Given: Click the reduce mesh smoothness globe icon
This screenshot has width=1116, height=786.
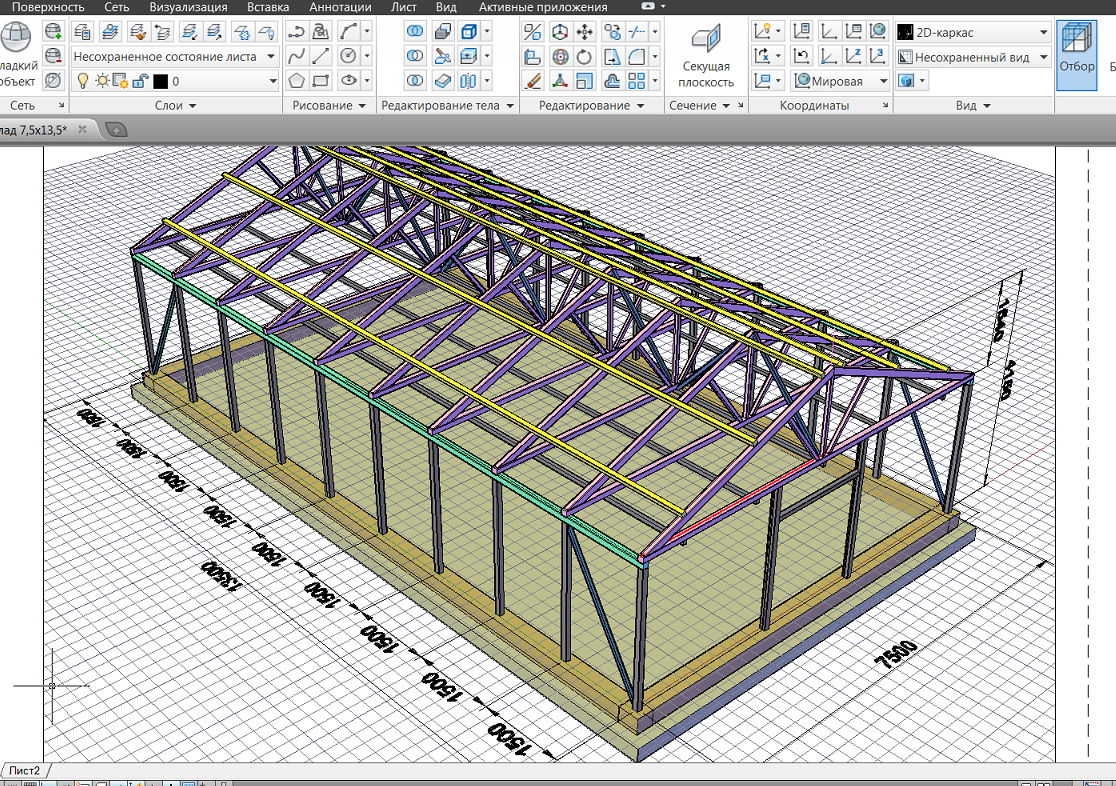Looking at the screenshot, I should [53, 56].
